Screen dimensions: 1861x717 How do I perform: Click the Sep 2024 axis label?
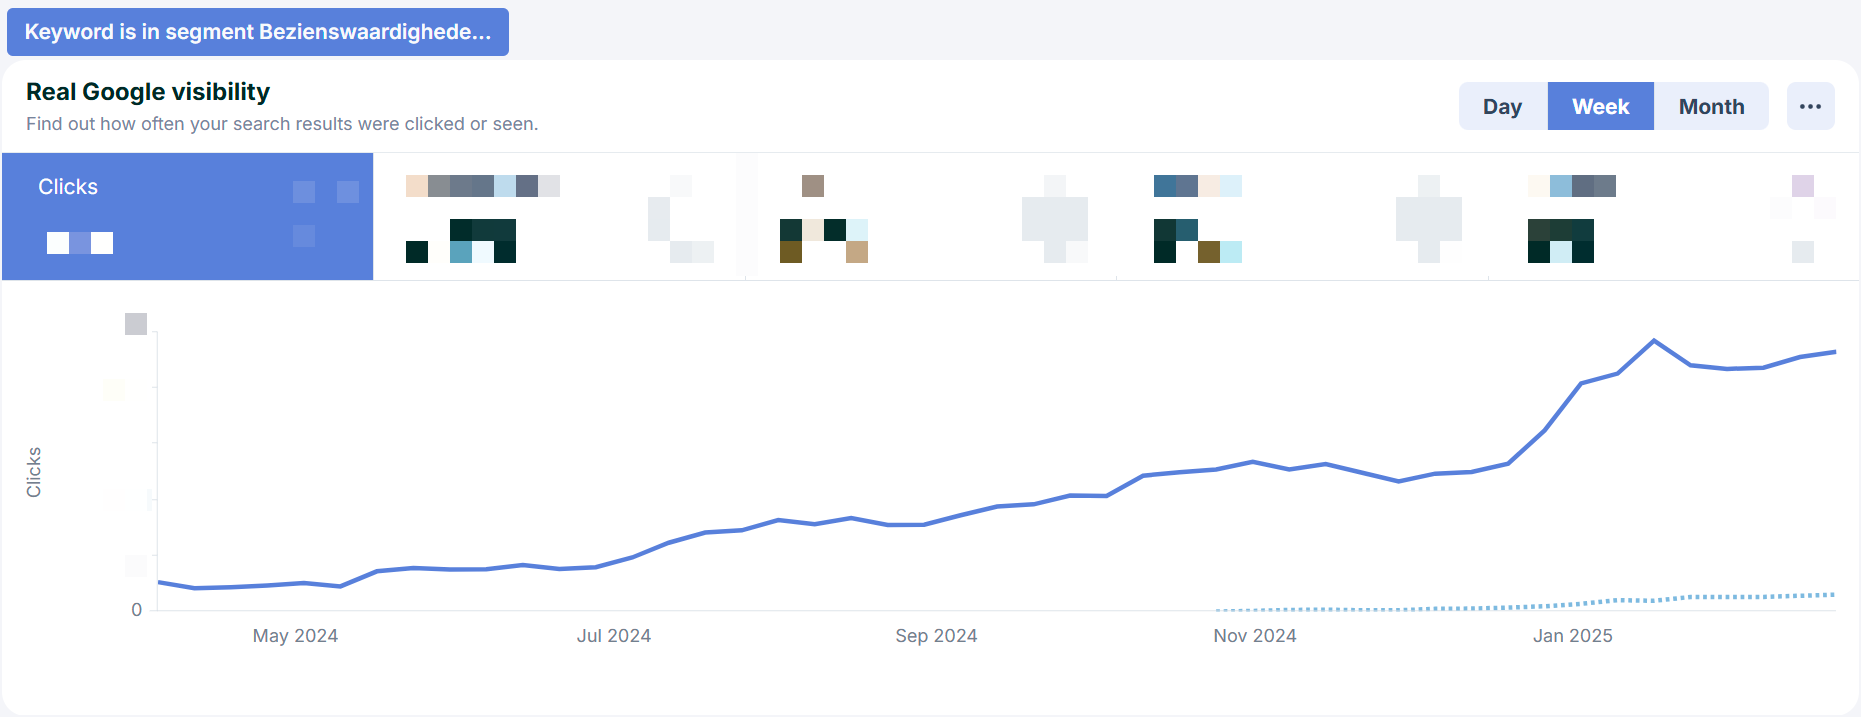pyautogui.click(x=936, y=636)
